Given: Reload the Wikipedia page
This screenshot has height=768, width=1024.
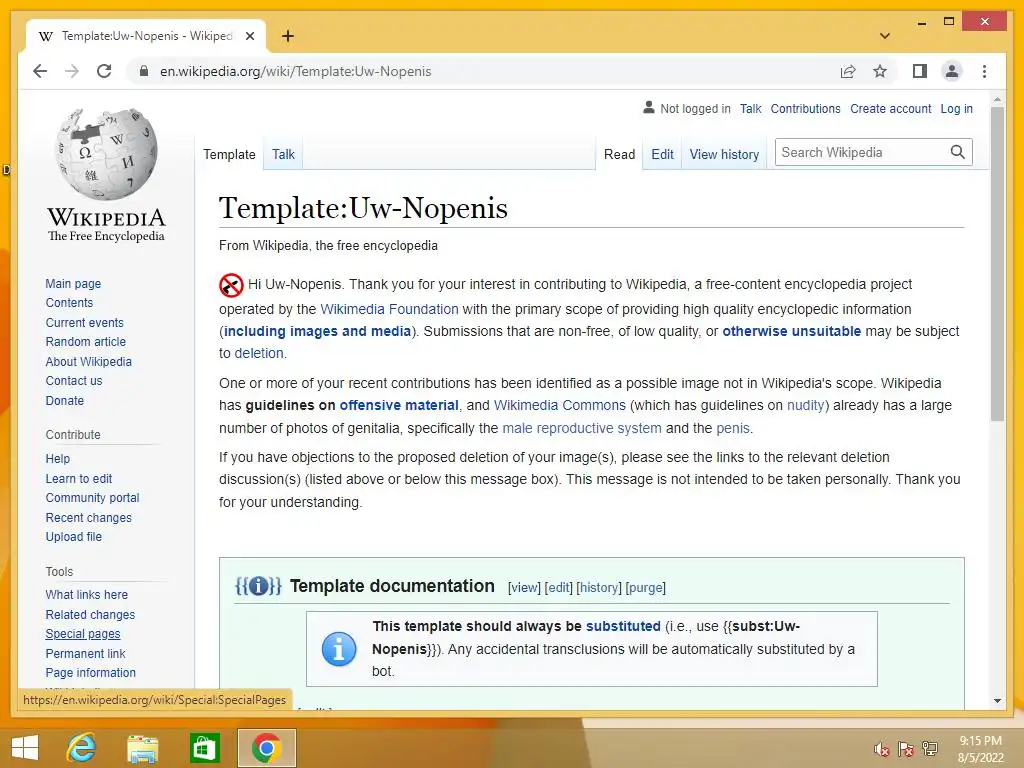Looking at the screenshot, I should [x=104, y=71].
